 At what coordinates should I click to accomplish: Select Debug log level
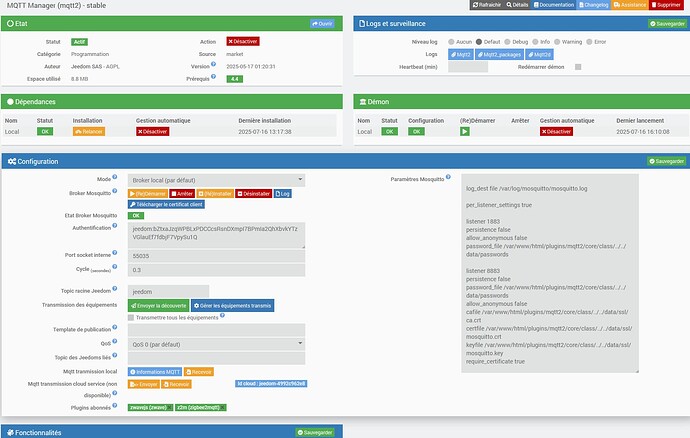point(507,42)
